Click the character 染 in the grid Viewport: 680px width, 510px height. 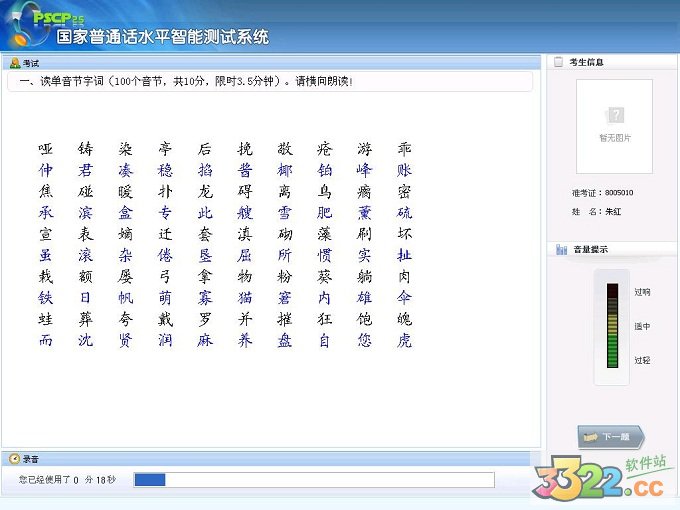tap(125, 149)
